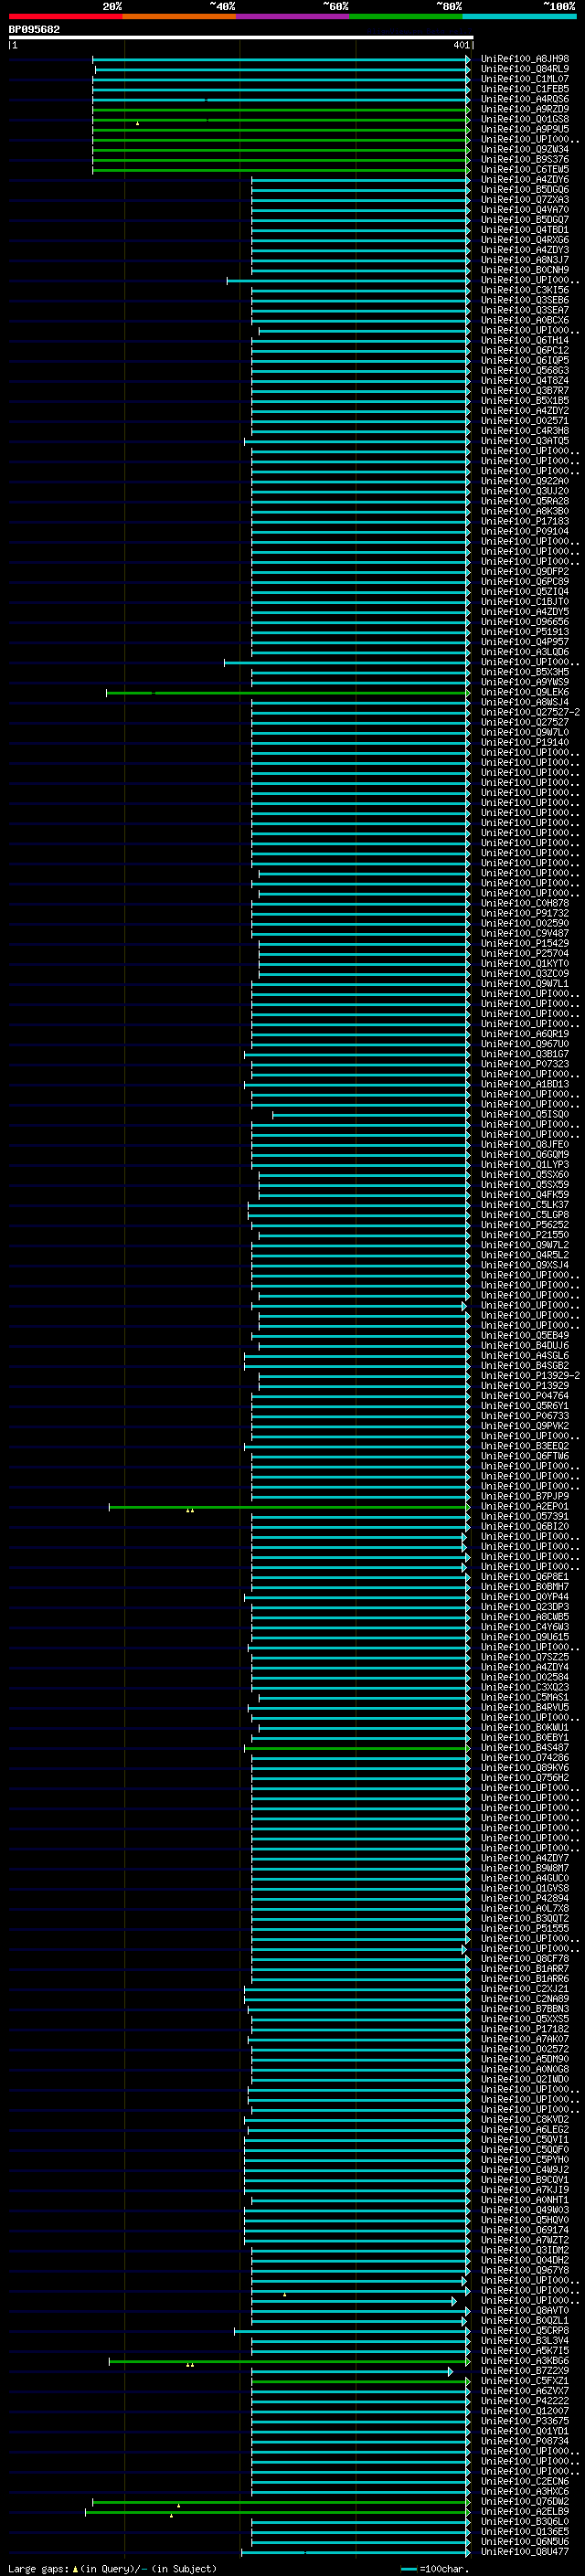The height and width of the screenshot is (2576, 585).
Task: Select hit label UniRef100_Q27527-2
Action: pos(530,712)
